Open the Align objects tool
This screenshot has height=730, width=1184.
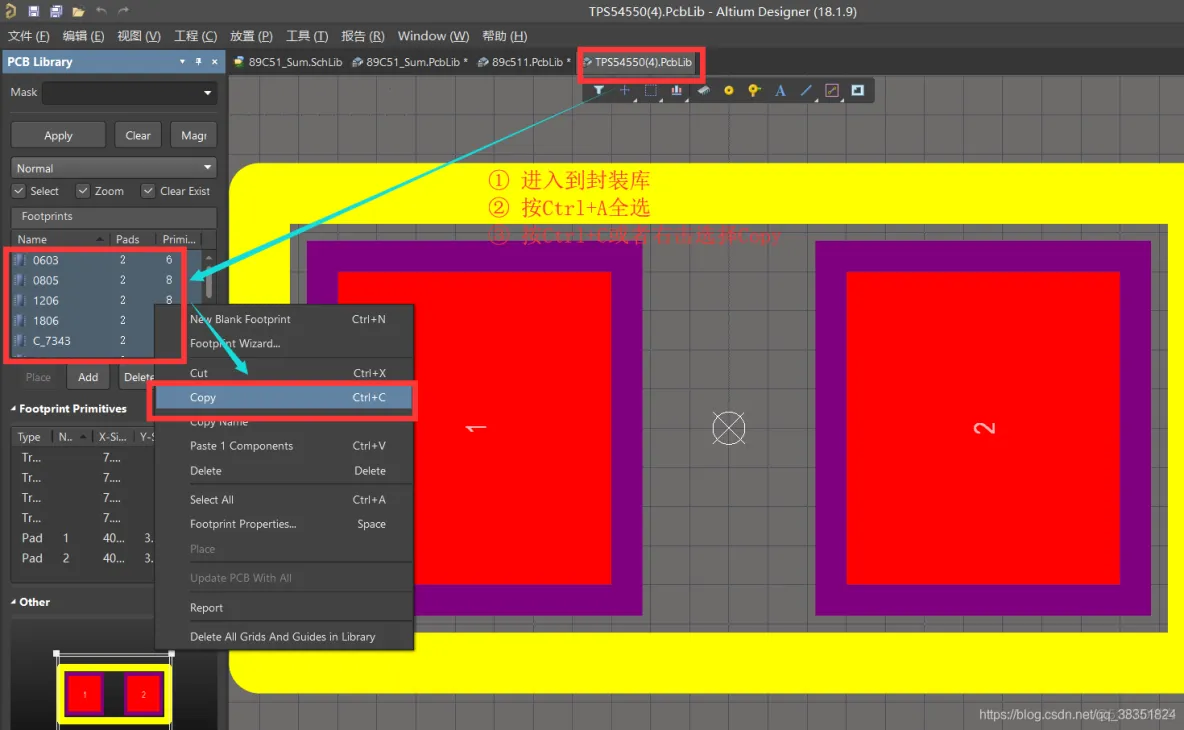click(677, 91)
